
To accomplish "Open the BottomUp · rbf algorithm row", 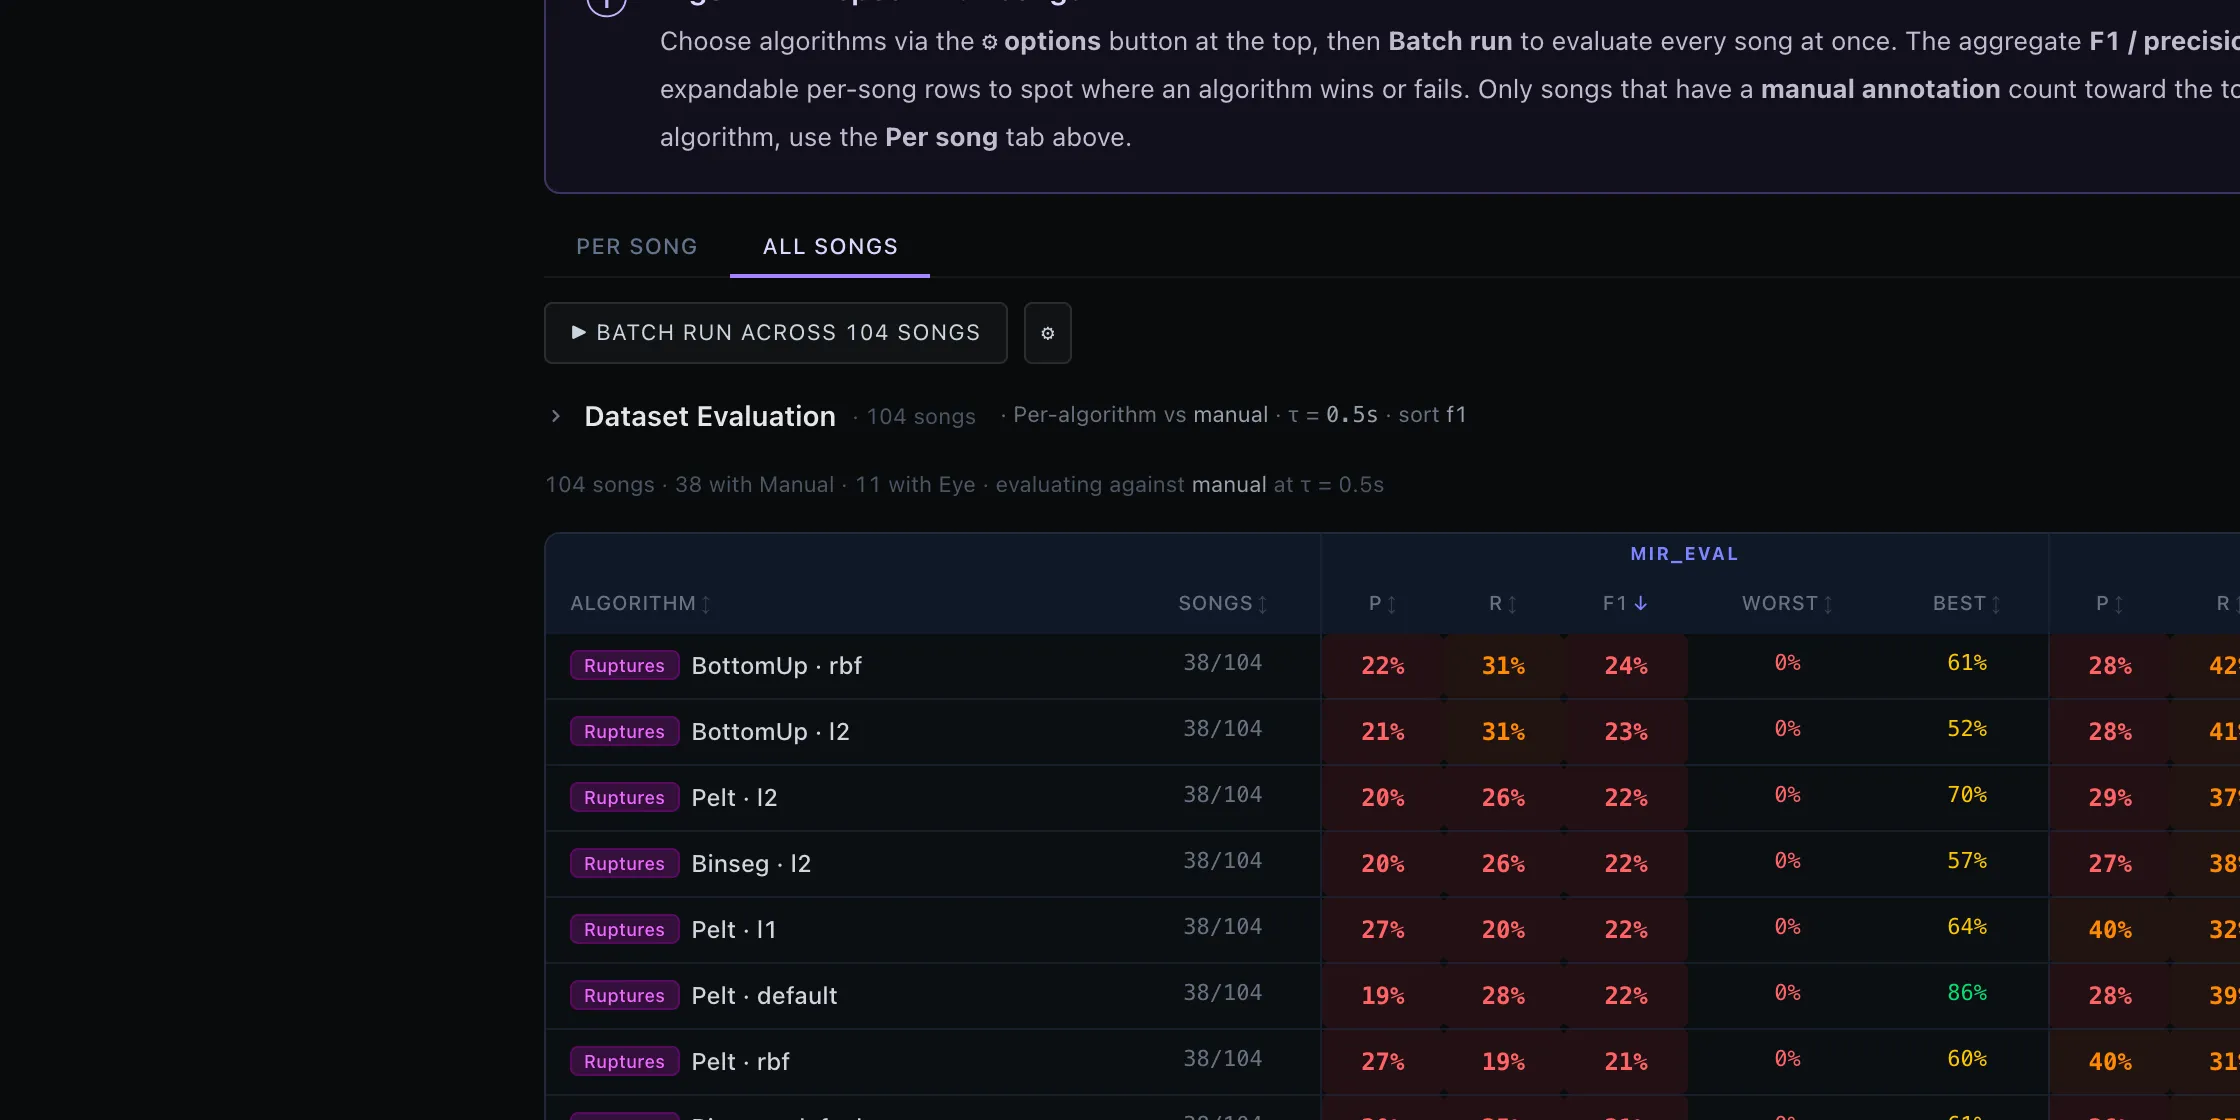I will click(x=776, y=666).
